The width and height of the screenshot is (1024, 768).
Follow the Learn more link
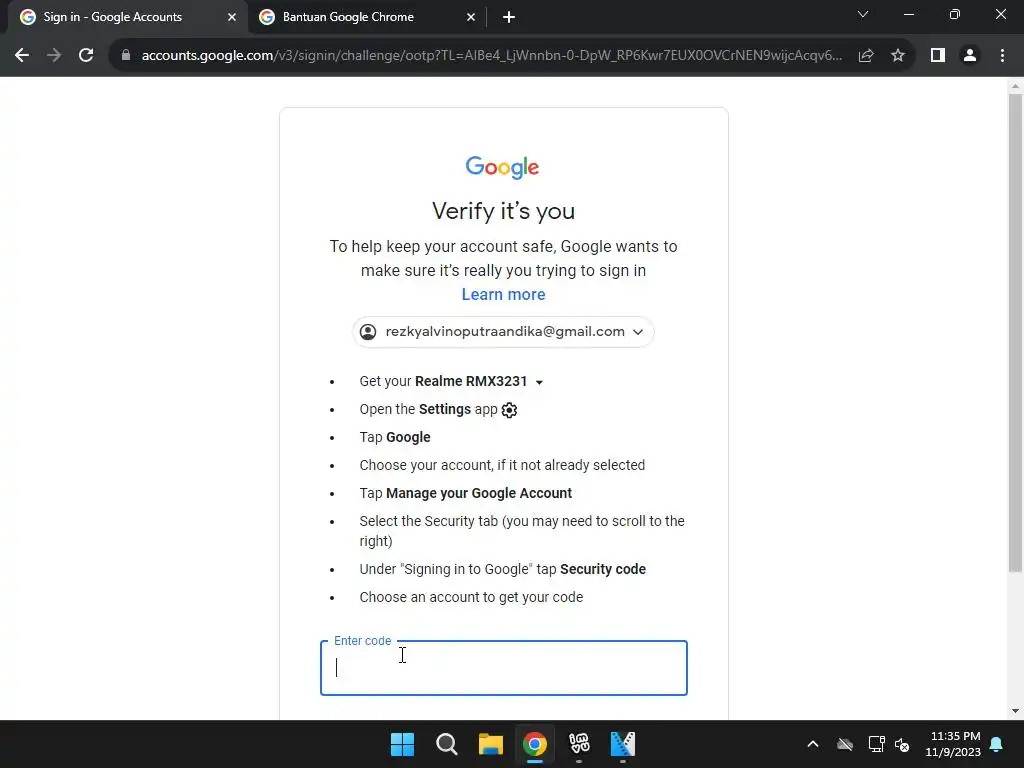click(x=504, y=295)
